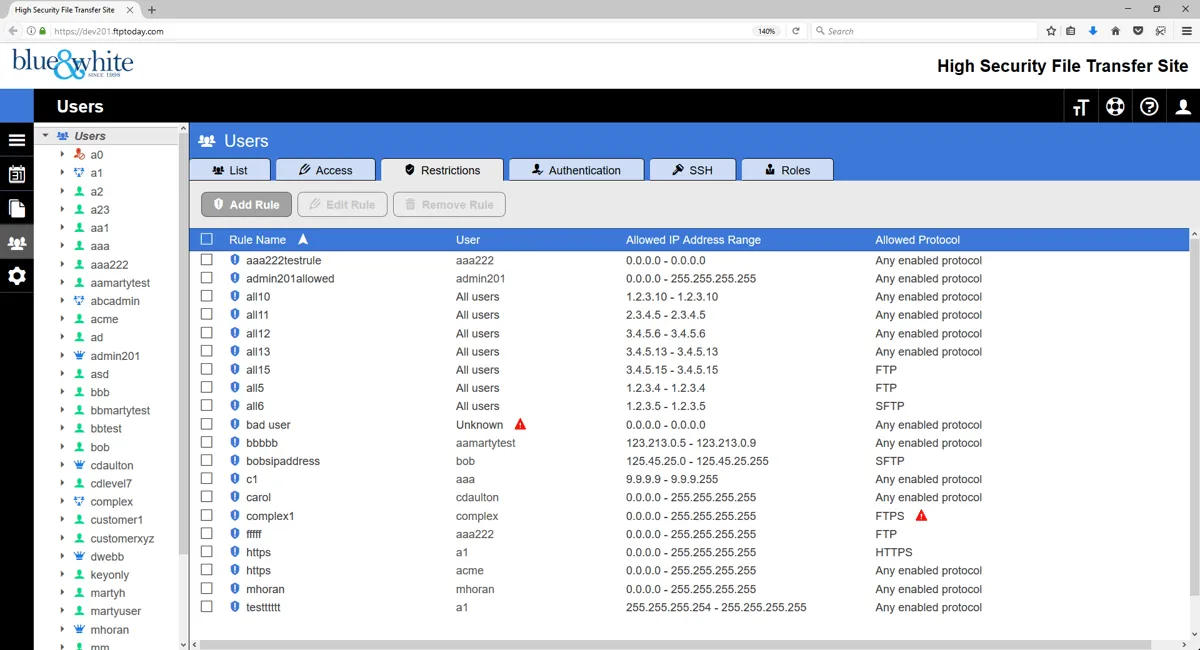This screenshot has width=1200, height=650.
Task: Expand the admin201 user tree node
Action: pos(62,356)
